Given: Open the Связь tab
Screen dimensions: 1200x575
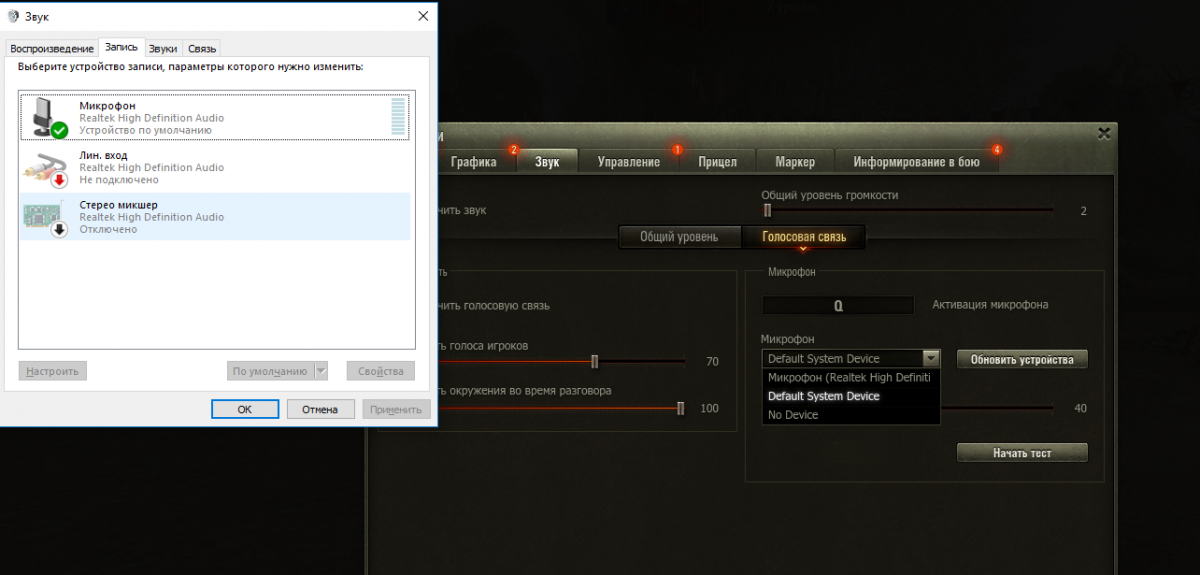Looking at the screenshot, I should pos(201,48).
